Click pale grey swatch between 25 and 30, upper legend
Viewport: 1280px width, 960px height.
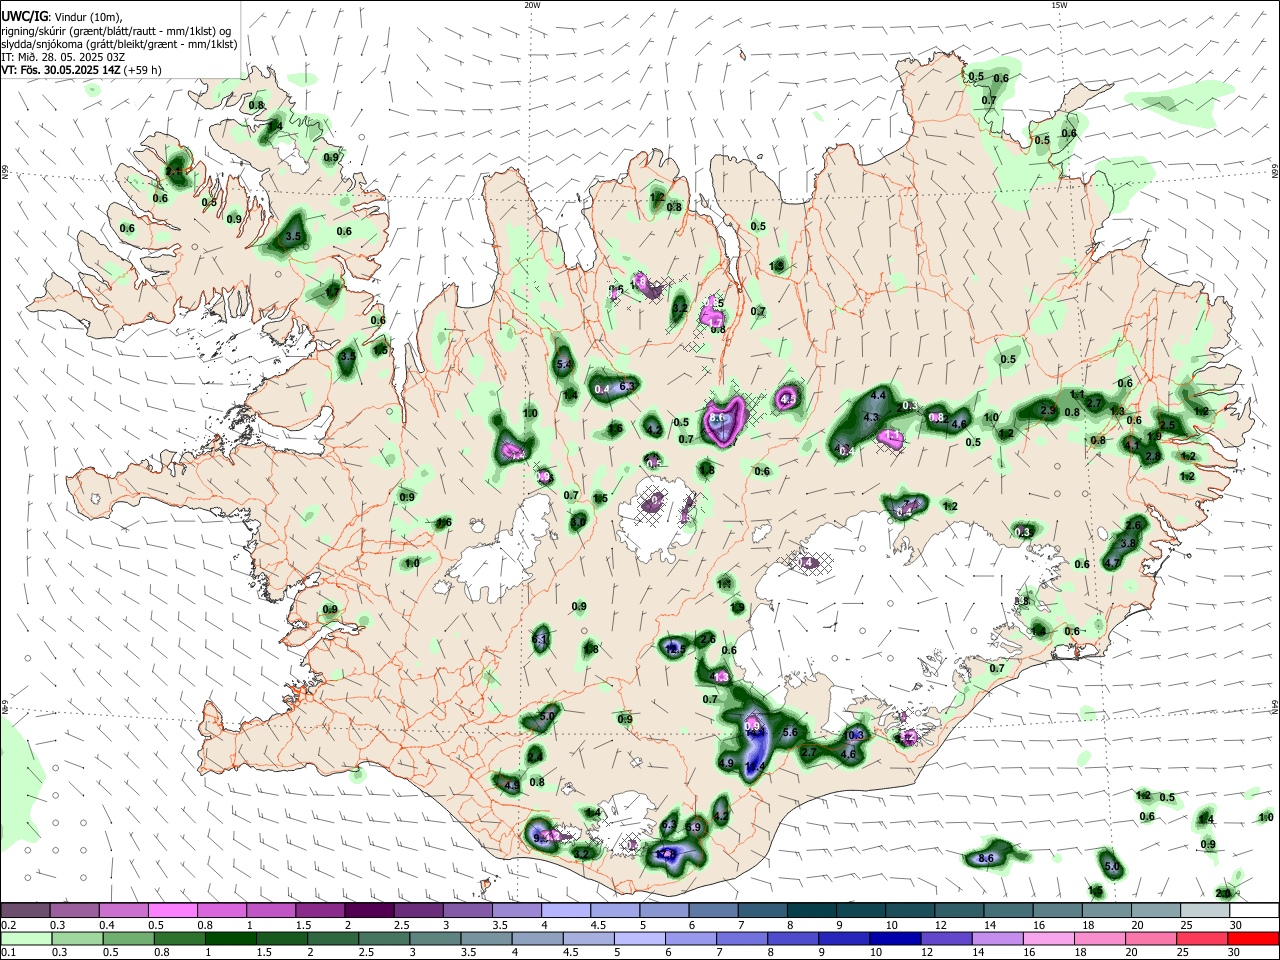coord(1205,910)
